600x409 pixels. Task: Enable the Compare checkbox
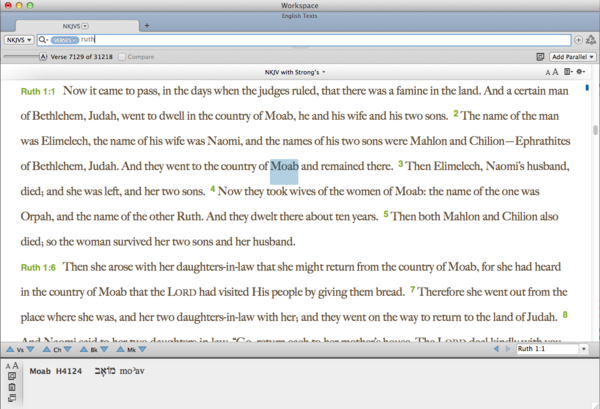pyautogui.click(x=123, y=57)
